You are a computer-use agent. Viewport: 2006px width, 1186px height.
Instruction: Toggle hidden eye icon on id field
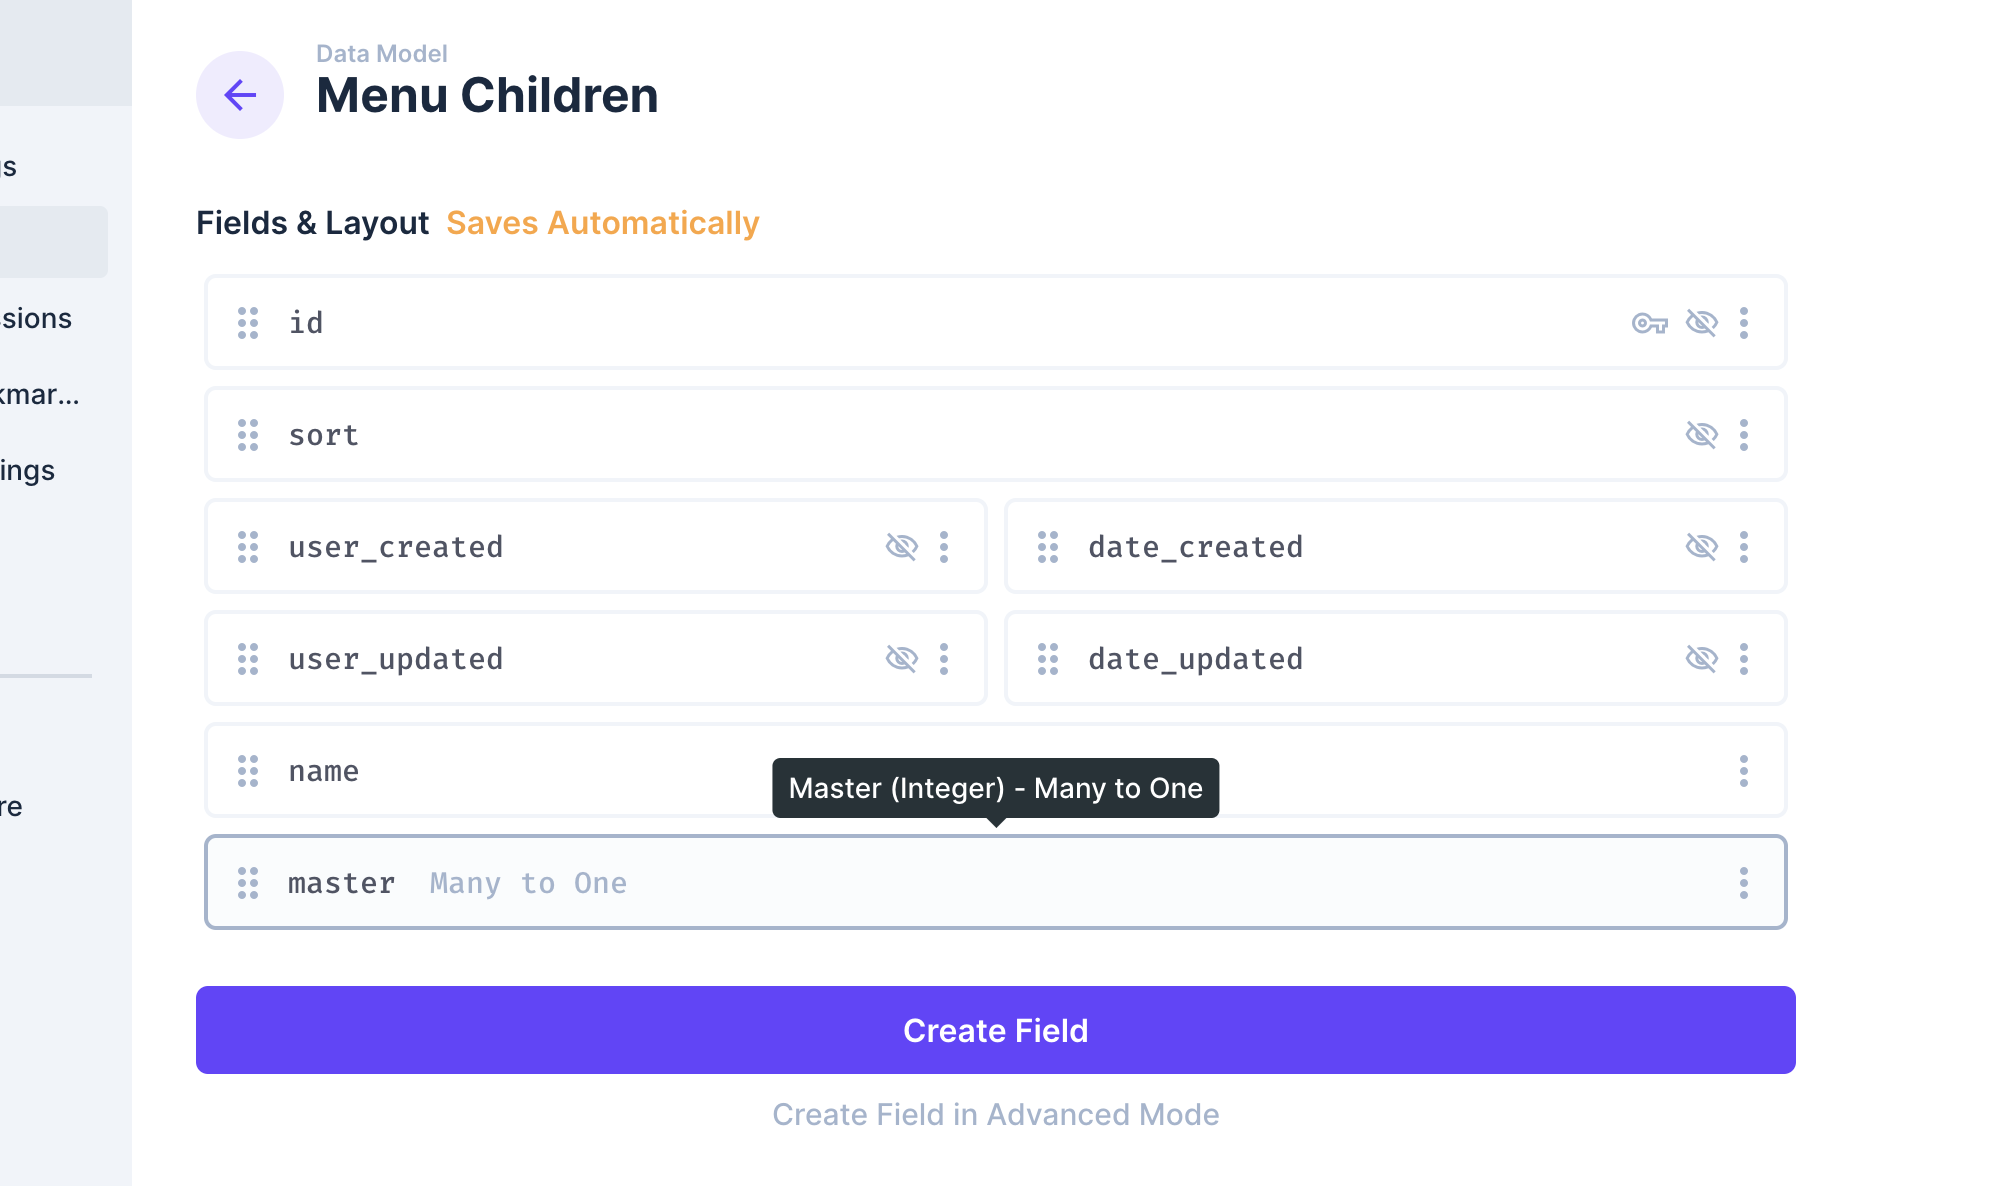1702,323
